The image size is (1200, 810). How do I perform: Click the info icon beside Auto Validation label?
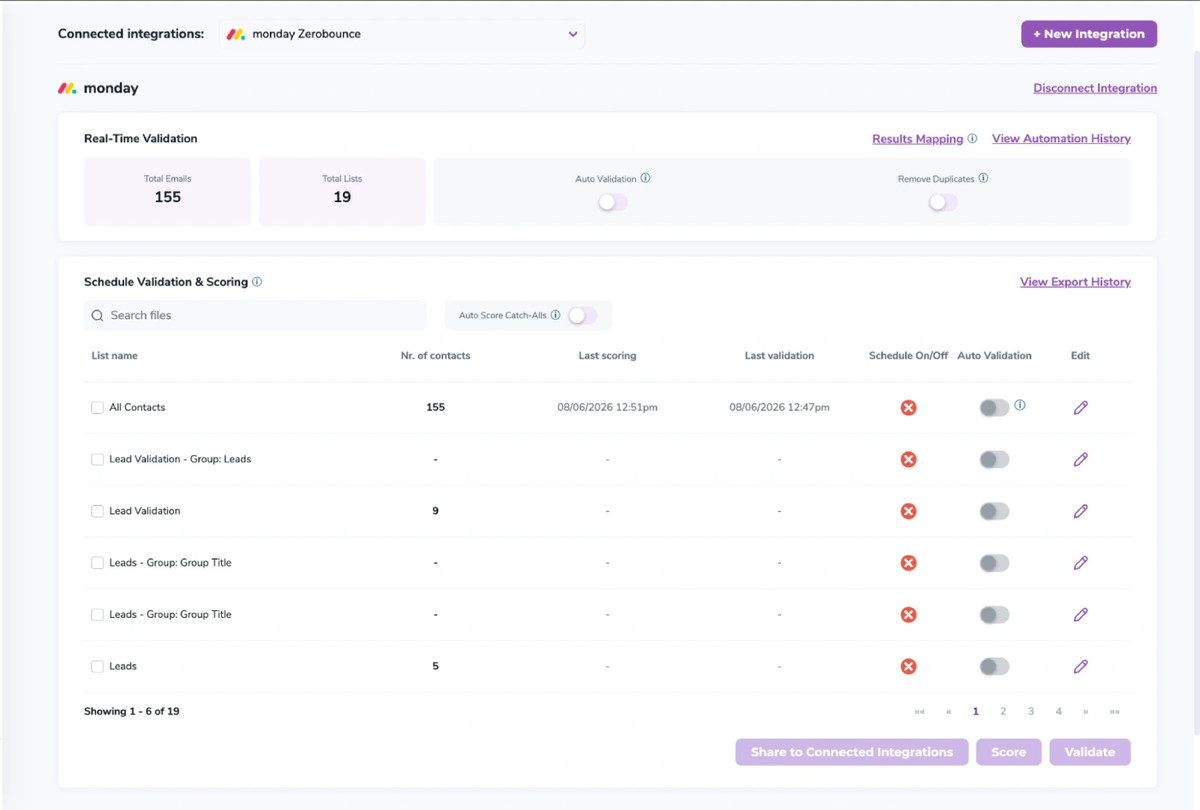coord(645,179)
